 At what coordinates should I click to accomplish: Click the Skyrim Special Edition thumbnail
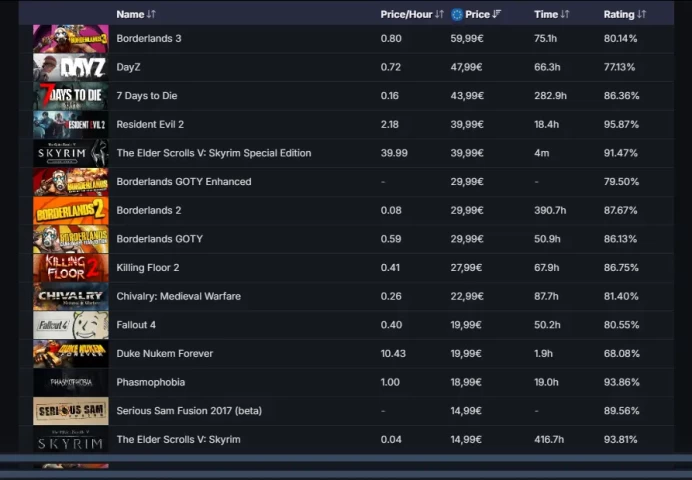(71, 153)
